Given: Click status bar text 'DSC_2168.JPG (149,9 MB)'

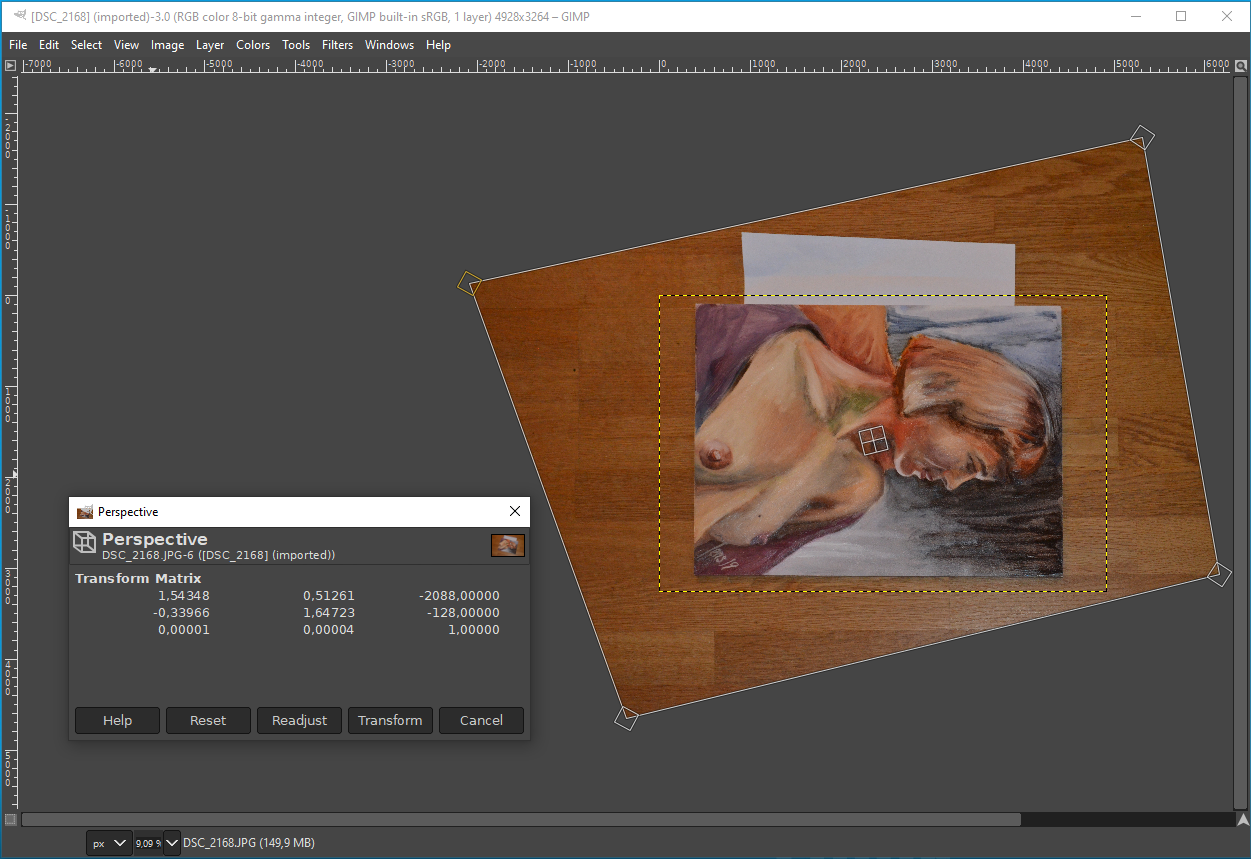Looking at the screenshot, I should coord(249,843).
